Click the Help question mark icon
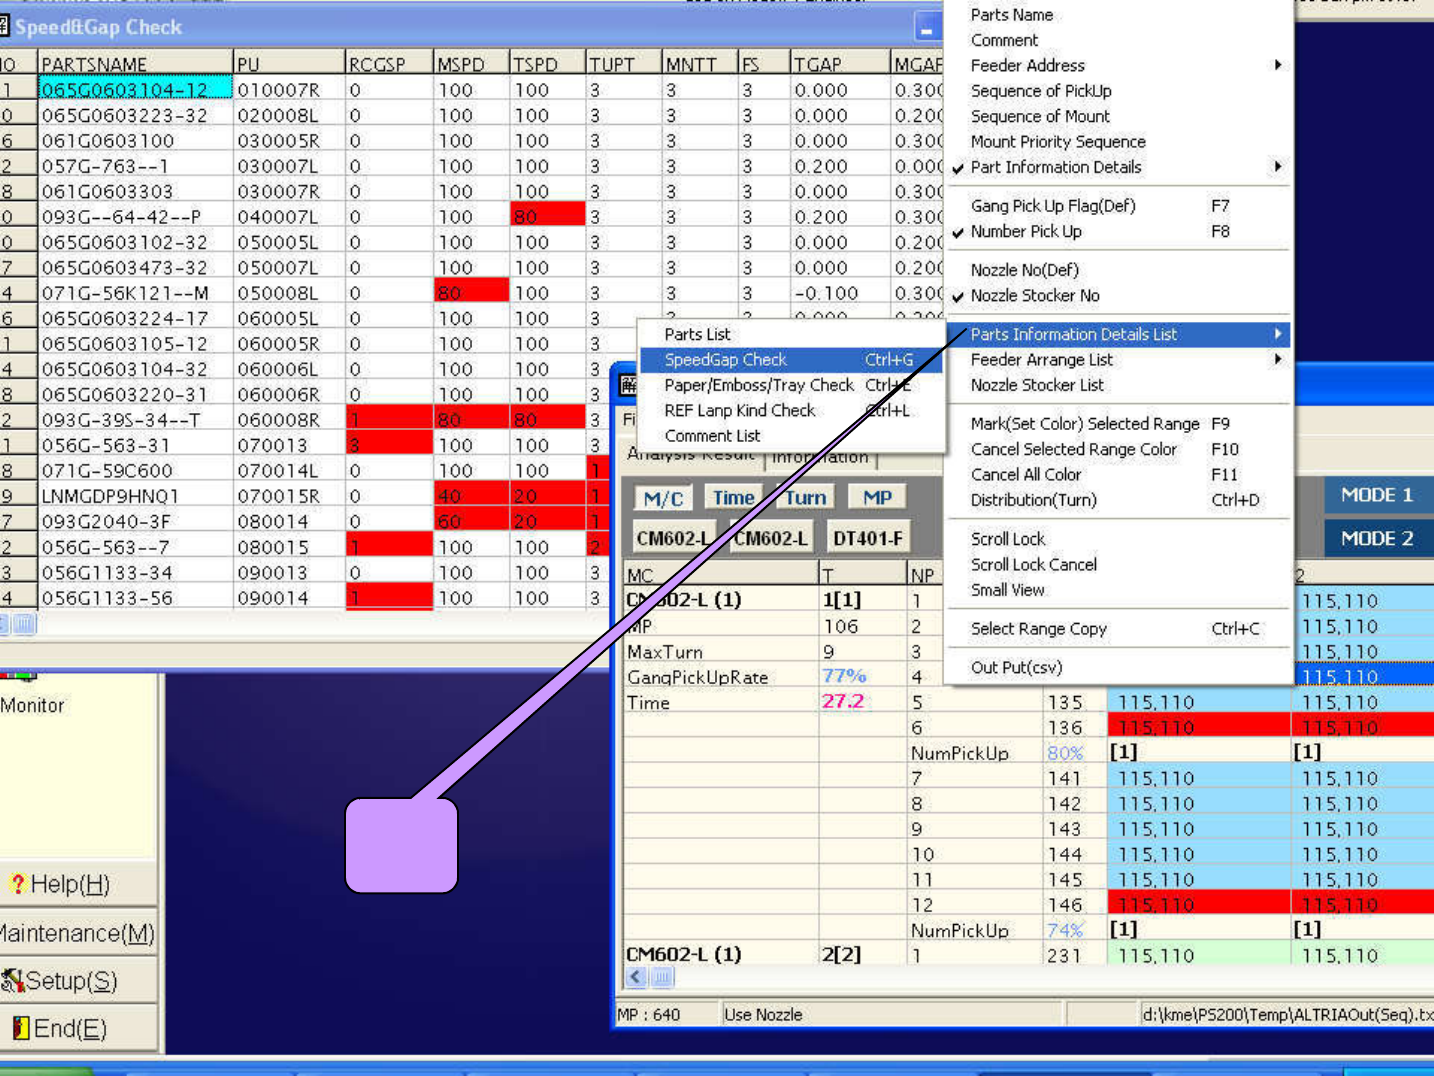The height and width of the screenshot is (1076, 1434). click(x=17, y=884)
